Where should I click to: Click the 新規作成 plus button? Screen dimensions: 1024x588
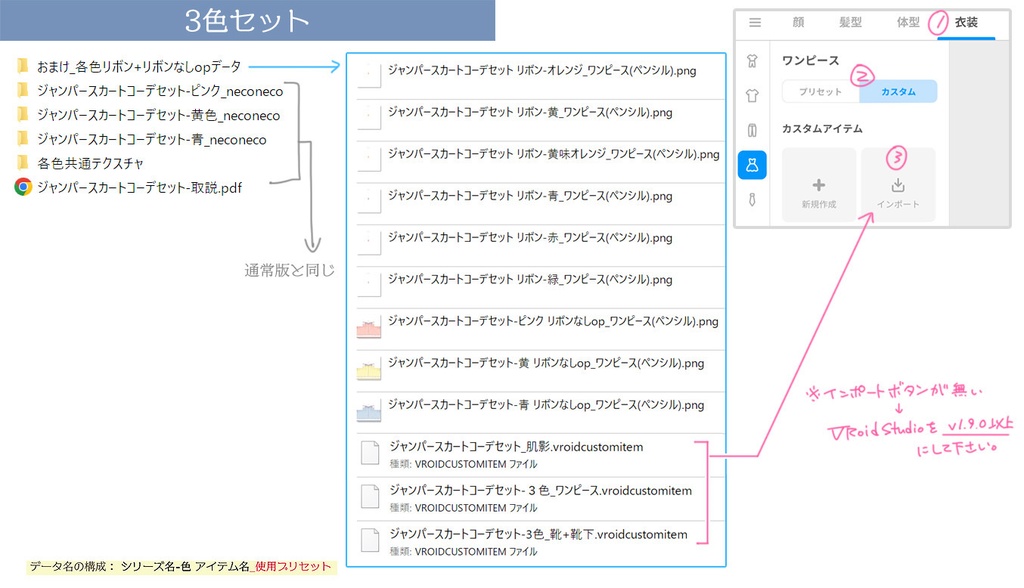coord(819,185)
